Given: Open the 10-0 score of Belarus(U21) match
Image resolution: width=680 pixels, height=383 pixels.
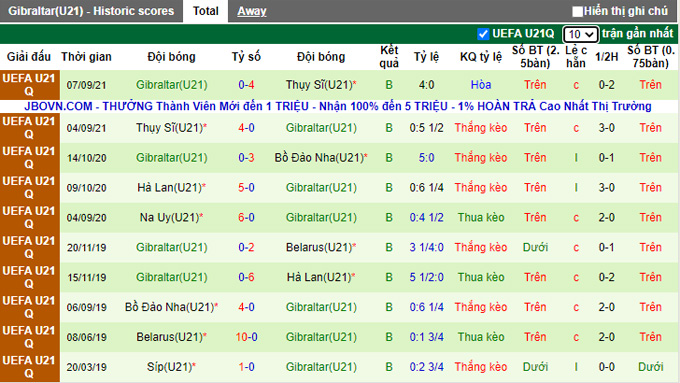Looking at the screenshot, I should 246,337.
